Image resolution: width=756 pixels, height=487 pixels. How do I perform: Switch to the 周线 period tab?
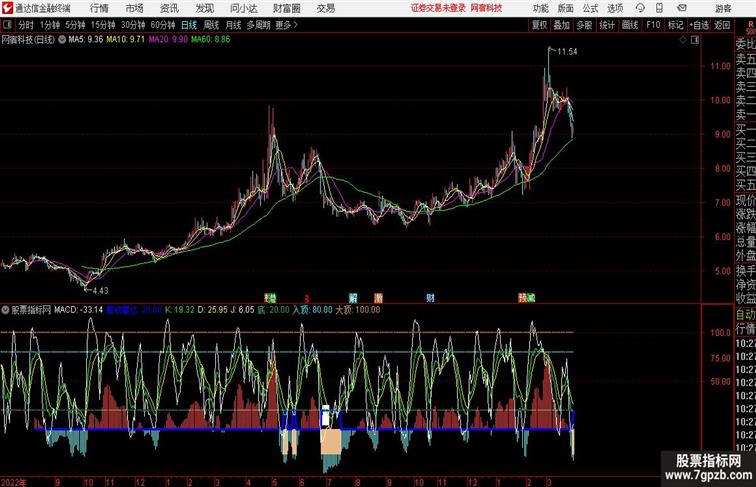[211, 25]
